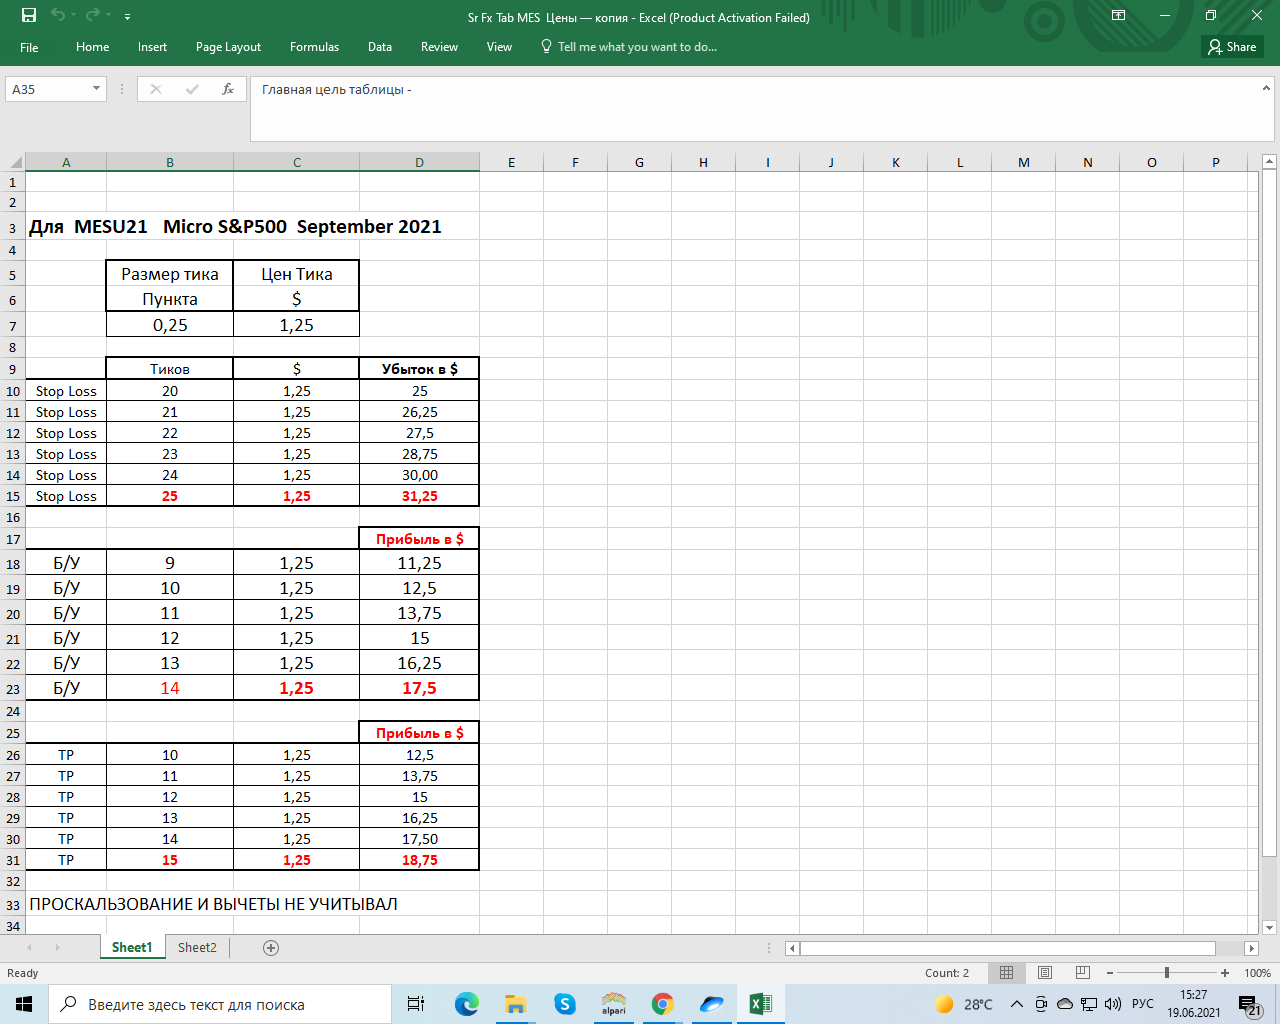Expand the formula bar
The image size is (1280, 1024).
point(1266,89)
